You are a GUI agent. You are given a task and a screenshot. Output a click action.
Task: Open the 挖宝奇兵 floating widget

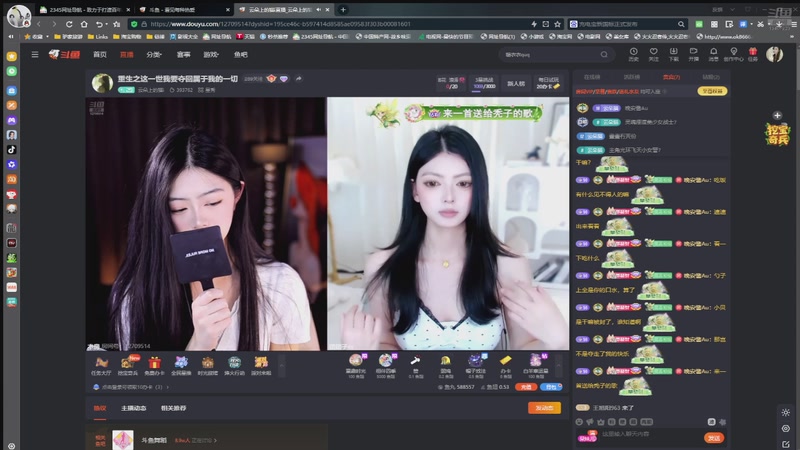pyautogui.click(x=778, y=134)
